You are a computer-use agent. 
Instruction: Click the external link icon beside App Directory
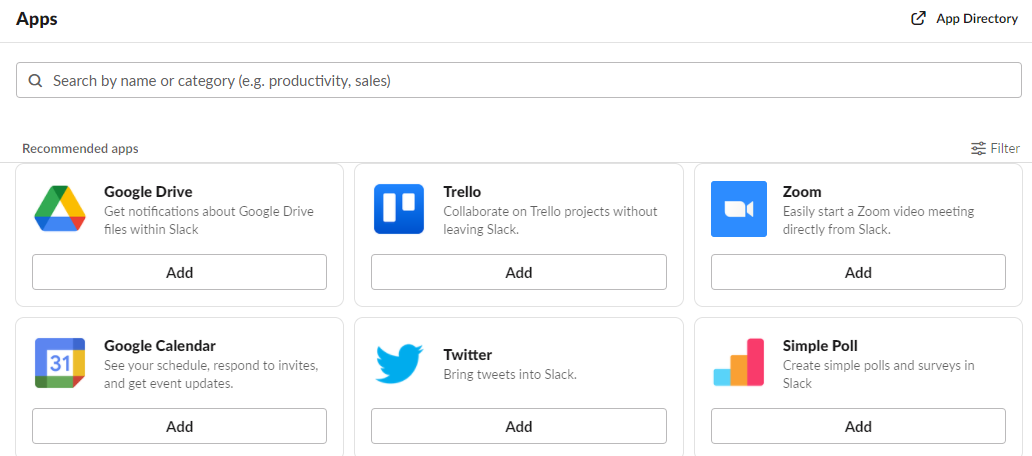tap(919, 19)
